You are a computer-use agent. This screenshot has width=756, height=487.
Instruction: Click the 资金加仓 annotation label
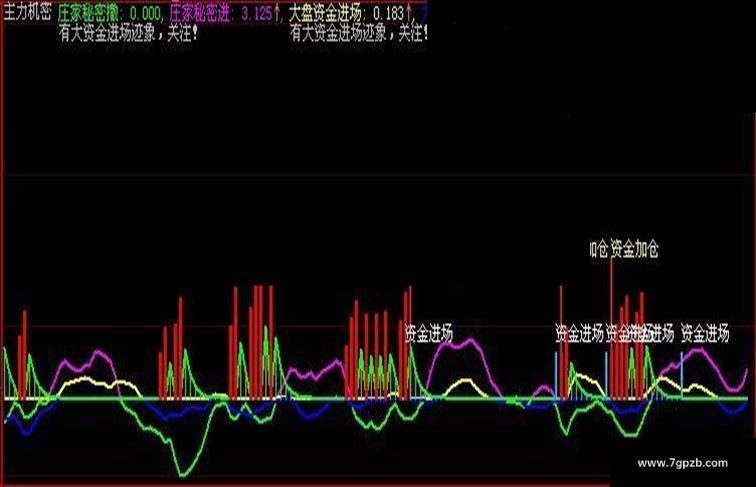click(x=634, y=249)
